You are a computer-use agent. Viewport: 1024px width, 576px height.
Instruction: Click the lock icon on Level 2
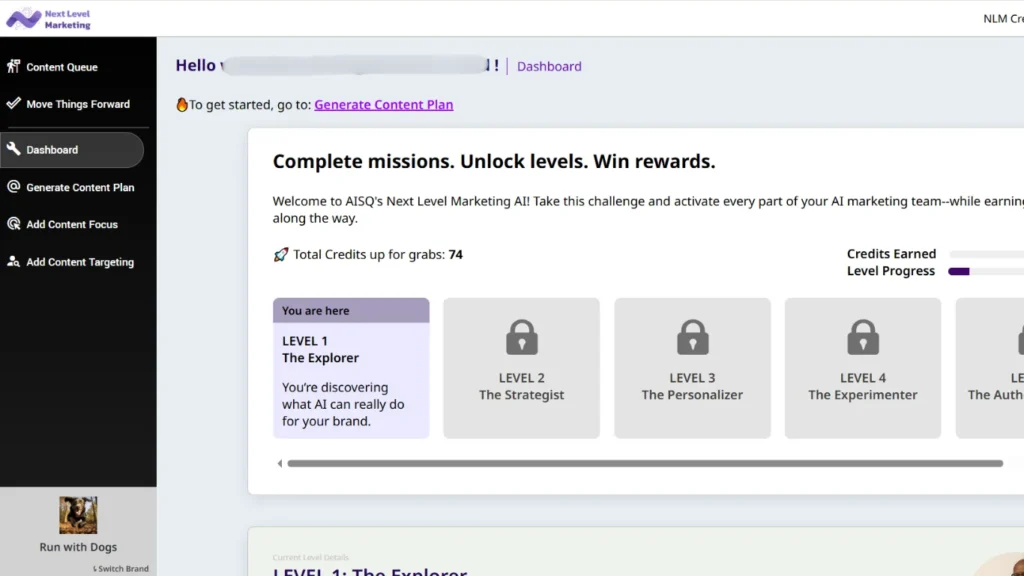[x=521, y=338]
